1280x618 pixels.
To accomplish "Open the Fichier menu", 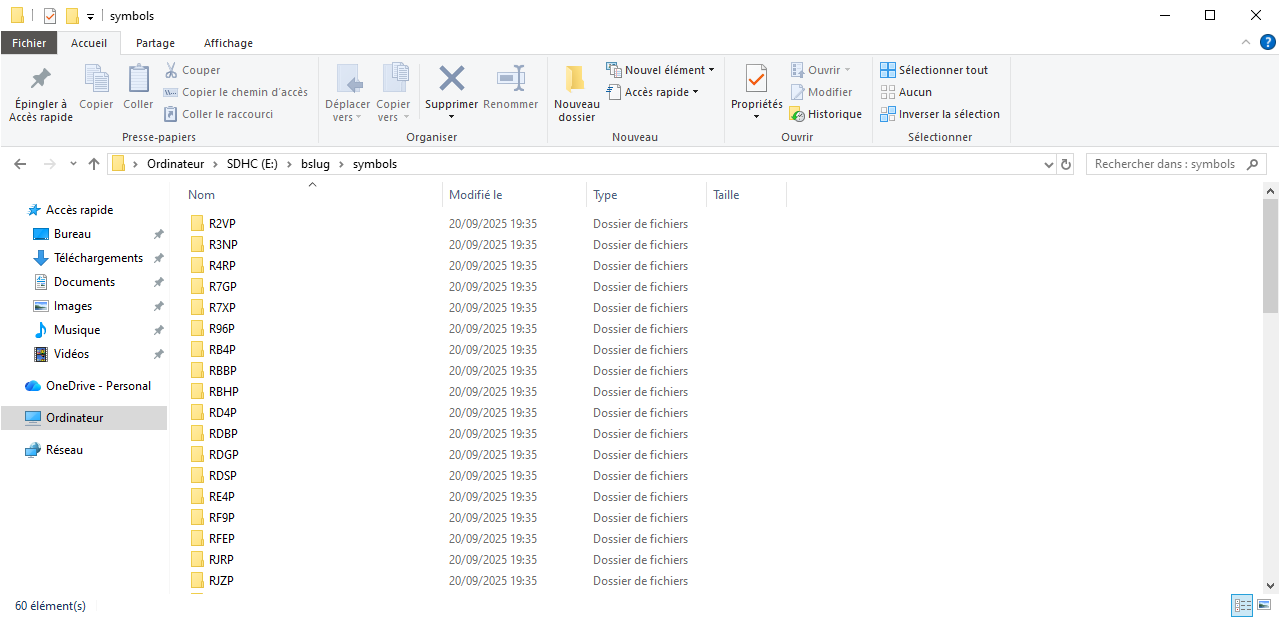I will (x=29, y=43).
